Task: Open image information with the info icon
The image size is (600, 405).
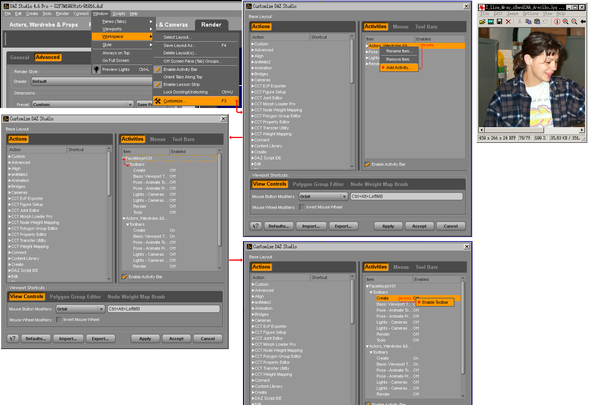Action: 557,22
